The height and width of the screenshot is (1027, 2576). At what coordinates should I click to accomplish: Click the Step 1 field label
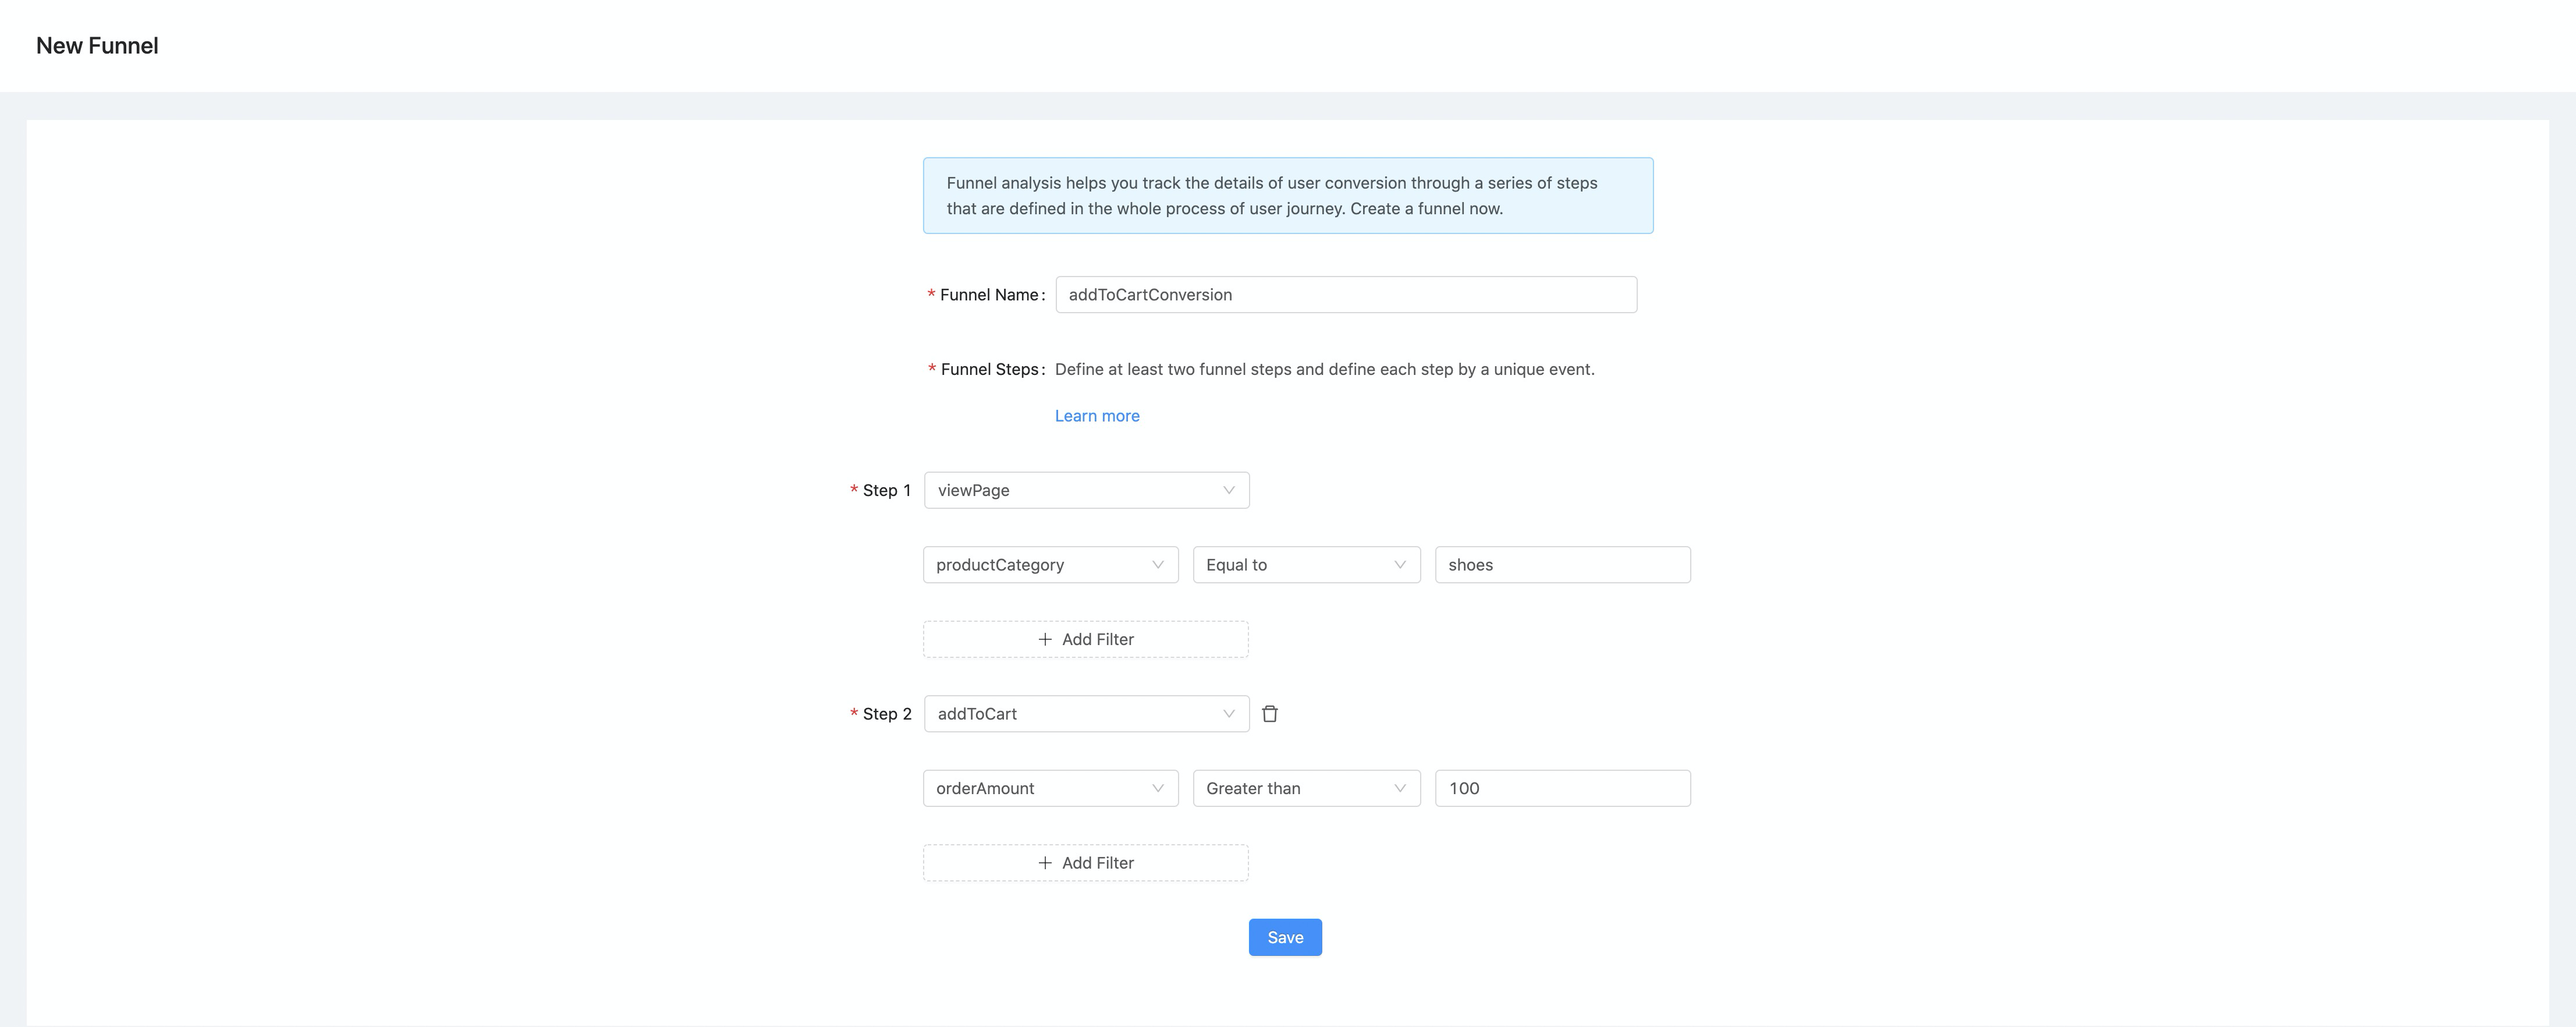tap(886, 490)
